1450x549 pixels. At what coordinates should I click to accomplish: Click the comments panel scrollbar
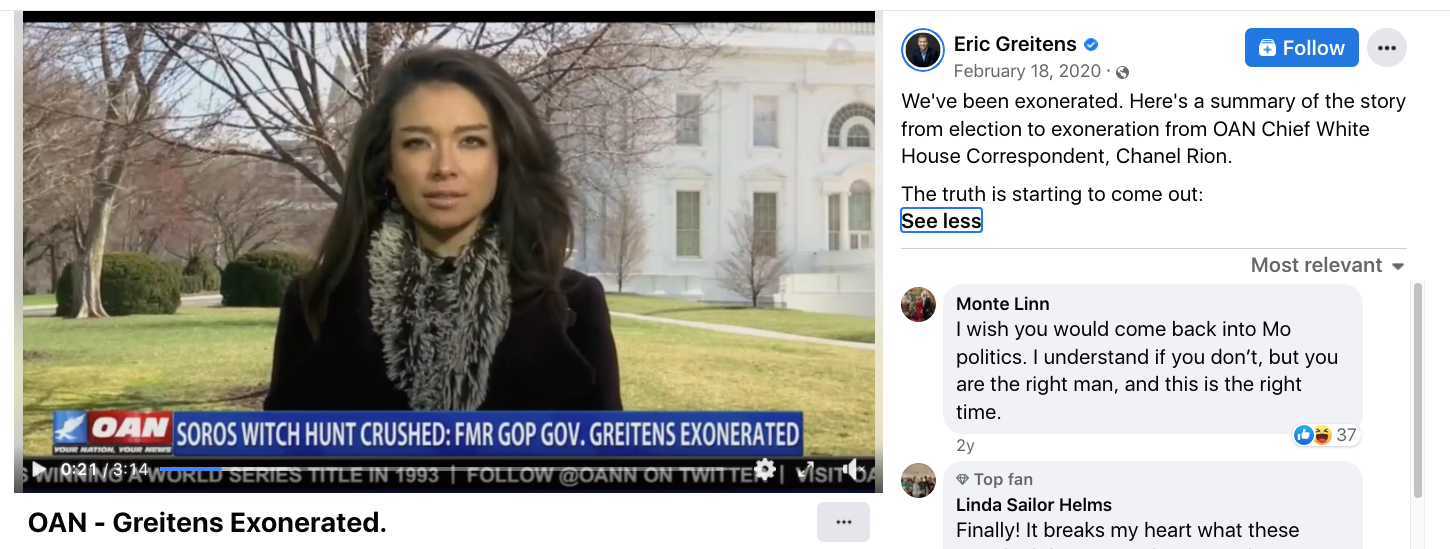tap(1417, 390)
